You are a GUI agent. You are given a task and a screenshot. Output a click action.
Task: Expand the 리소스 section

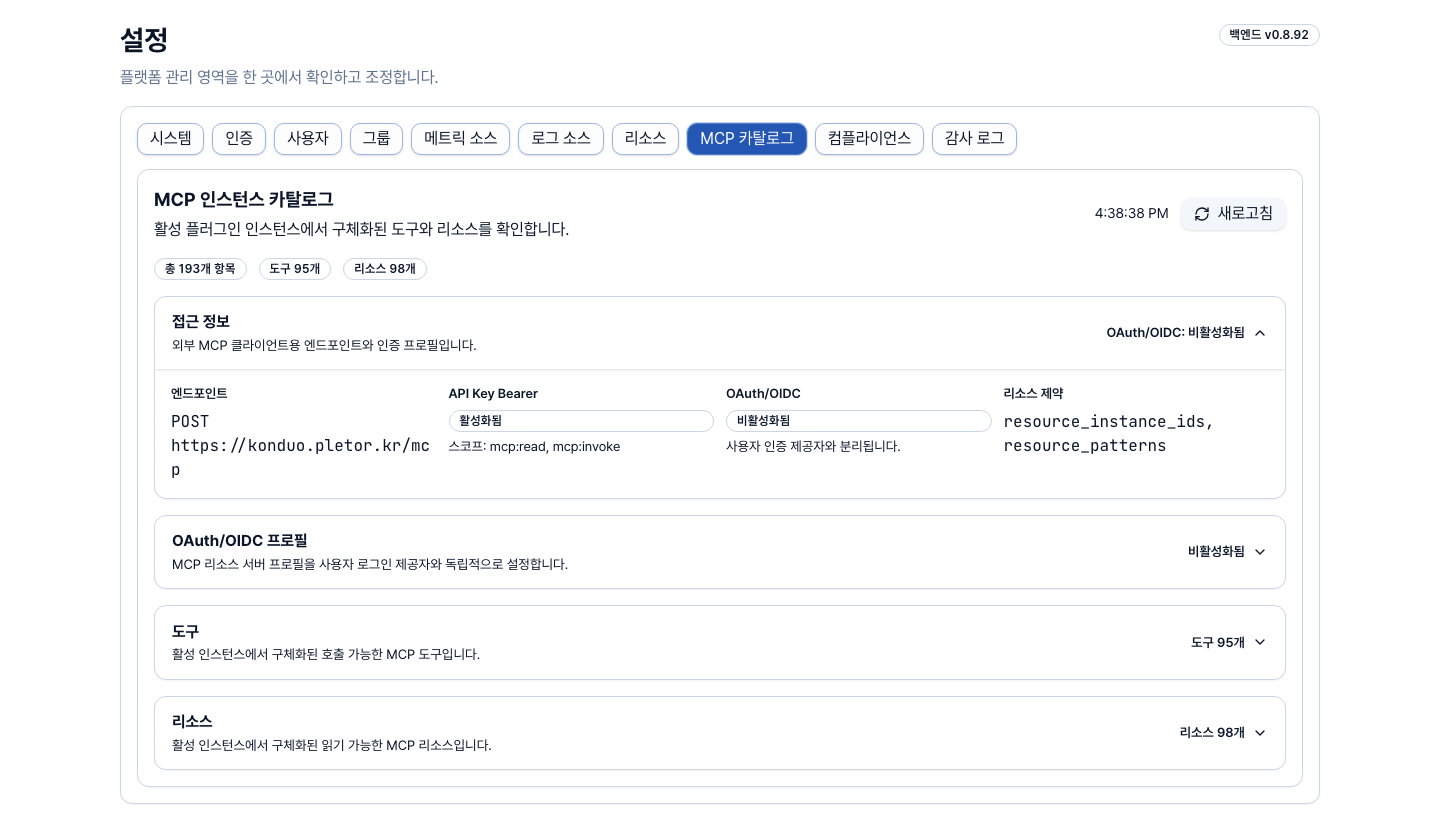720,733
